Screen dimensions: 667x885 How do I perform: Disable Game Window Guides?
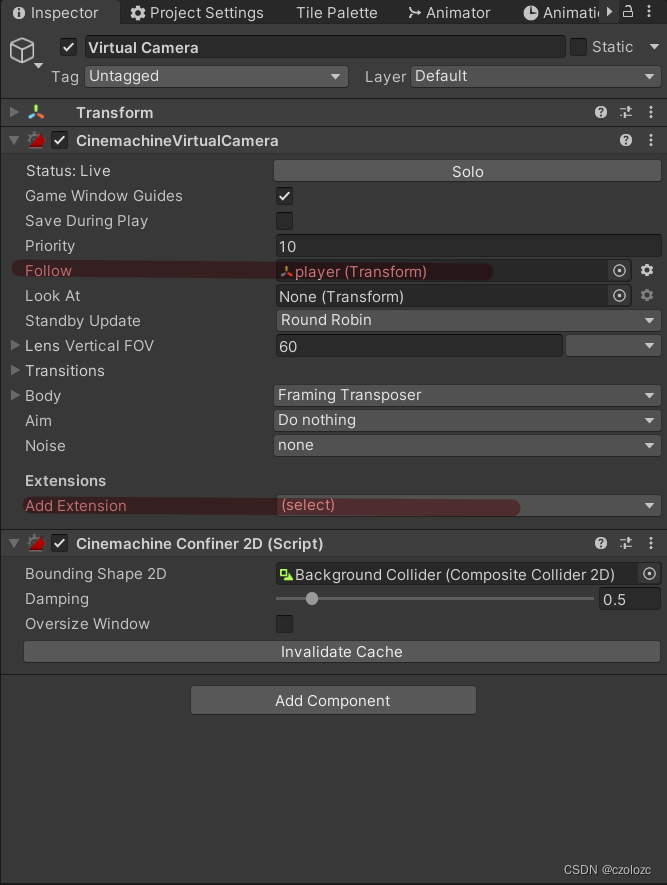284,195
